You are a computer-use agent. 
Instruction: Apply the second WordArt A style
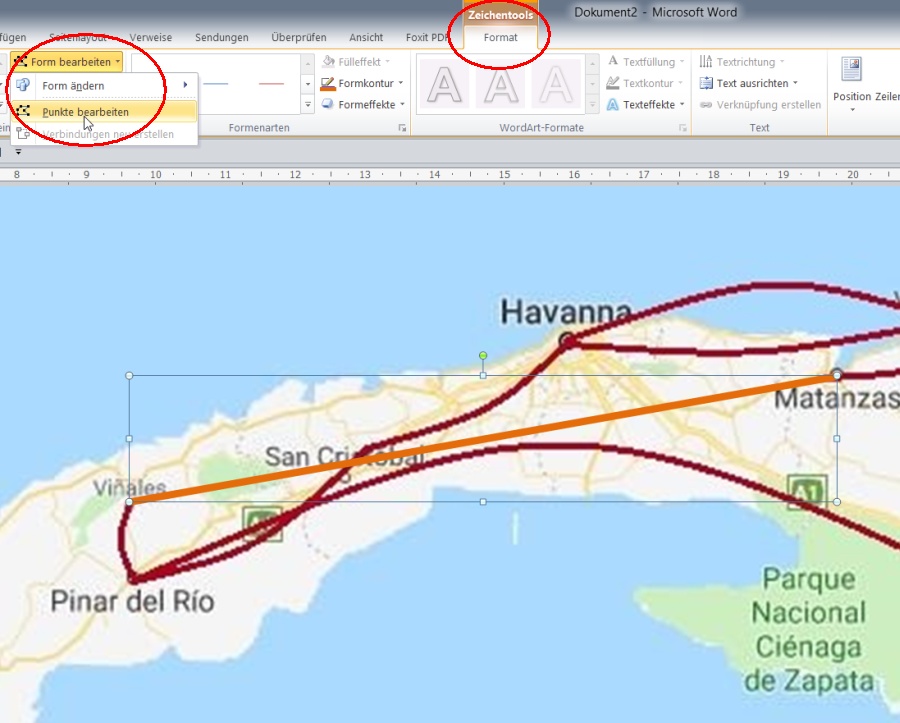coord(501,84)
